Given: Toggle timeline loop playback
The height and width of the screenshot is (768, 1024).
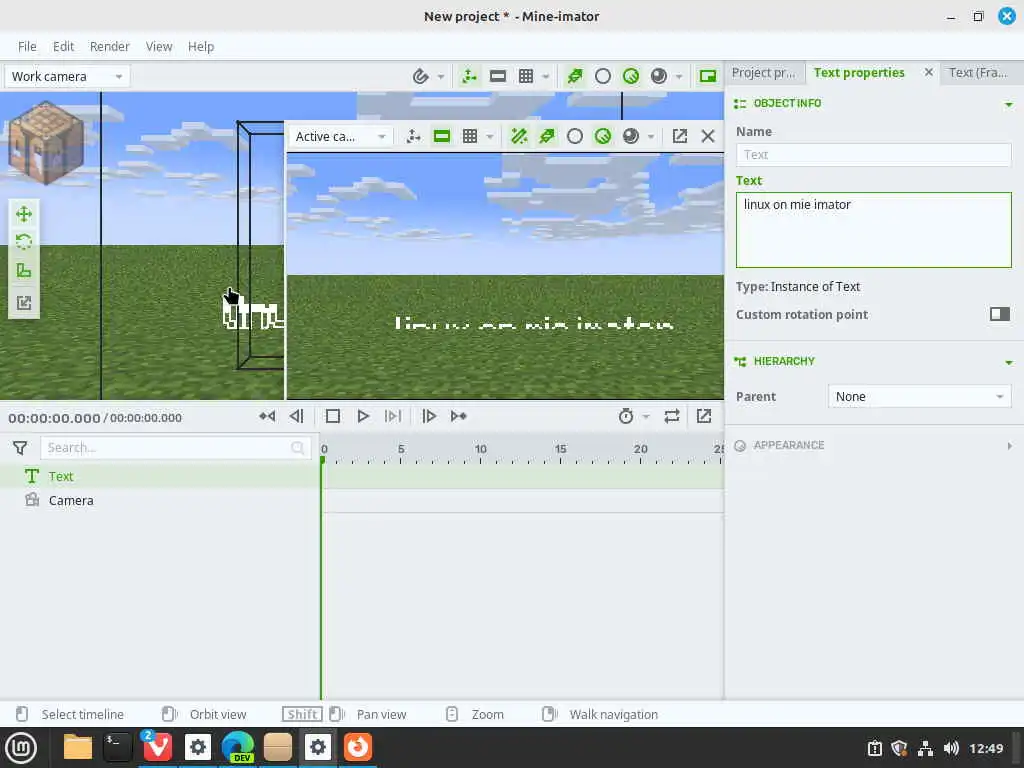Looking at the screenshot, I should 672,416.
